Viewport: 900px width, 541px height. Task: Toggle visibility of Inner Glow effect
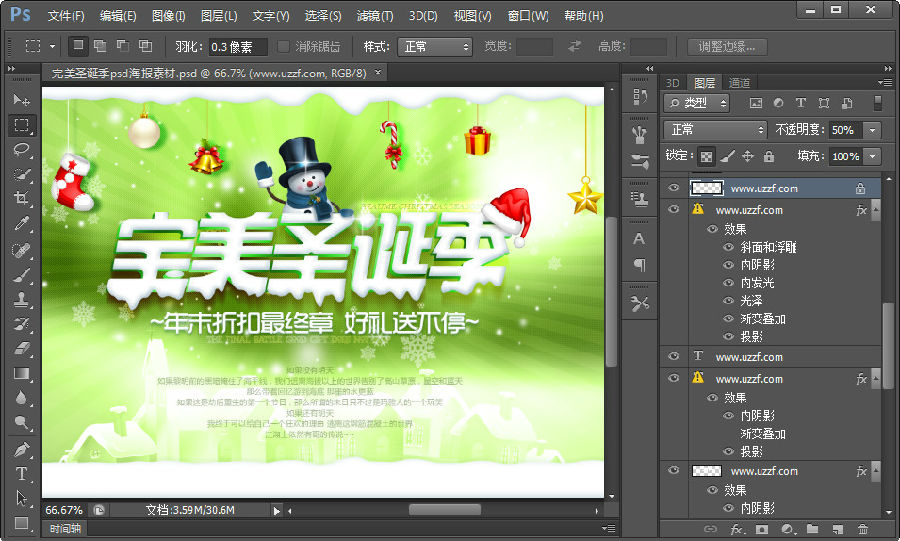click(x=728, y=283)
